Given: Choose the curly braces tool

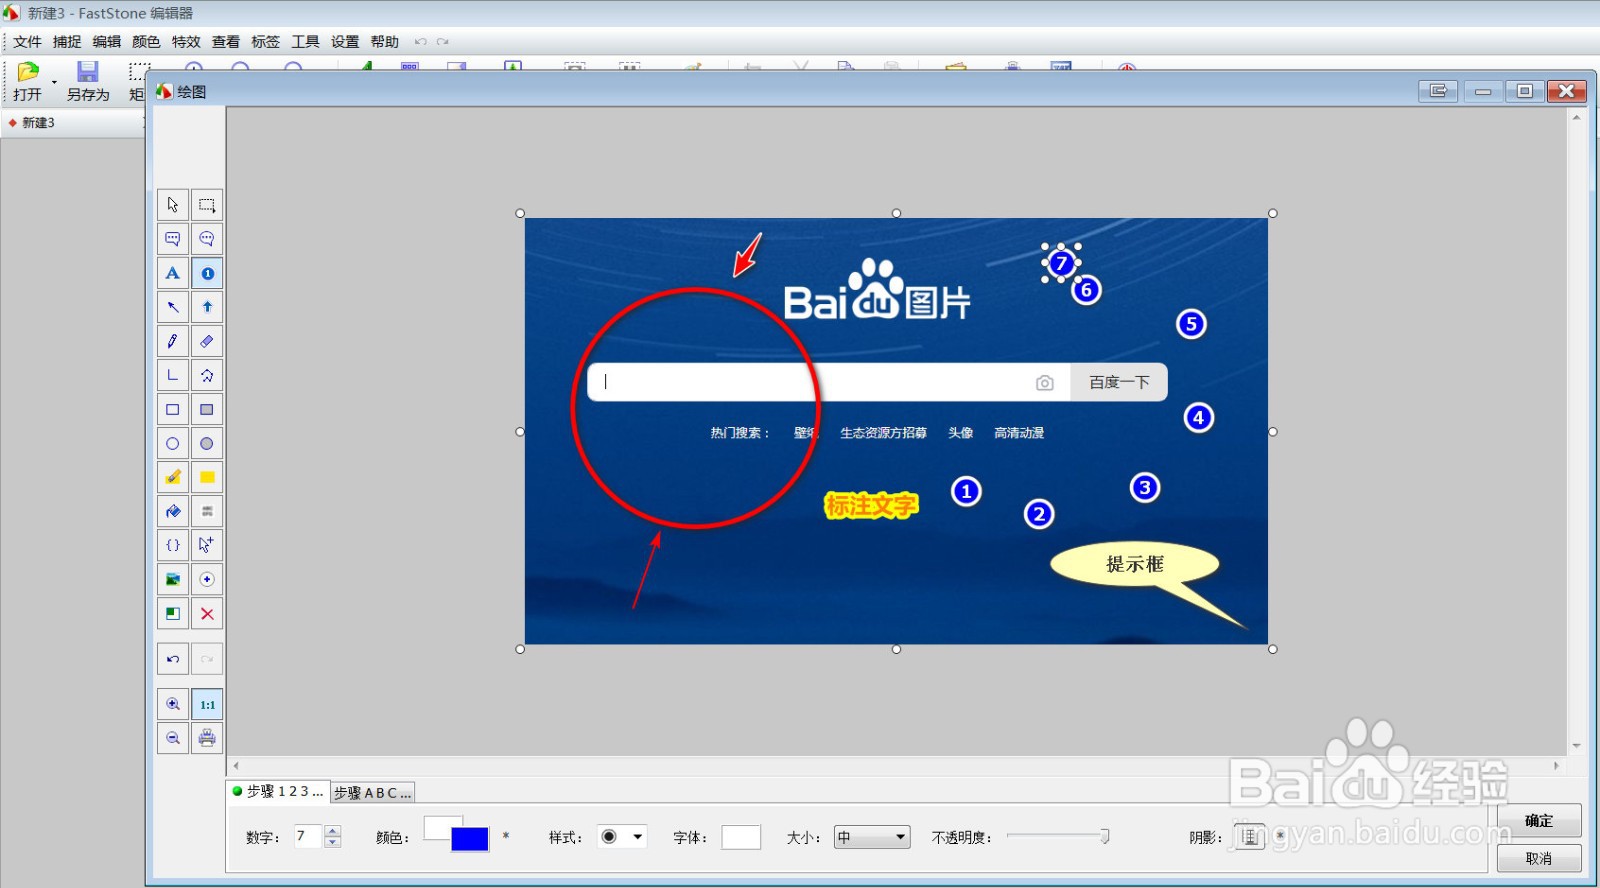Looking at the screenshot, I should pyautogui.click(x=172, y=545).
